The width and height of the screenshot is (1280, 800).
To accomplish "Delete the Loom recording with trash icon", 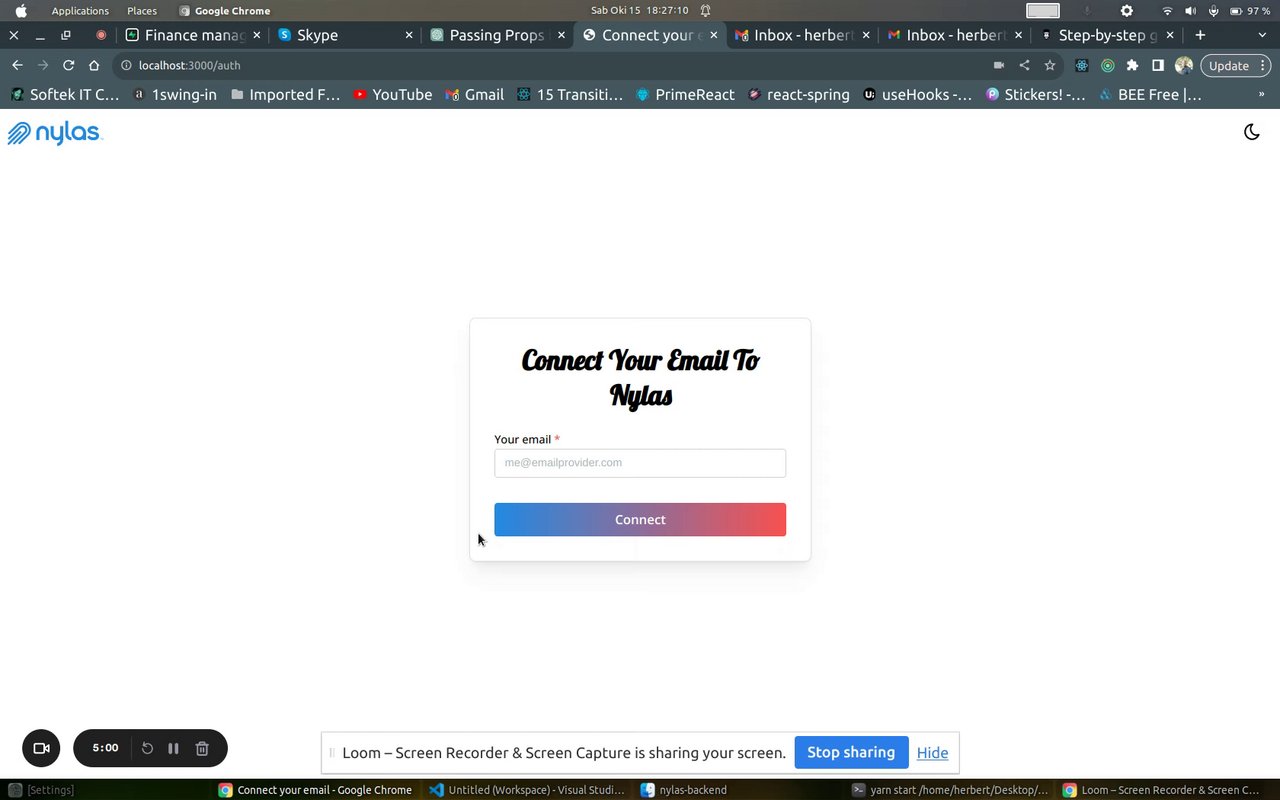I will coord(202,748).
